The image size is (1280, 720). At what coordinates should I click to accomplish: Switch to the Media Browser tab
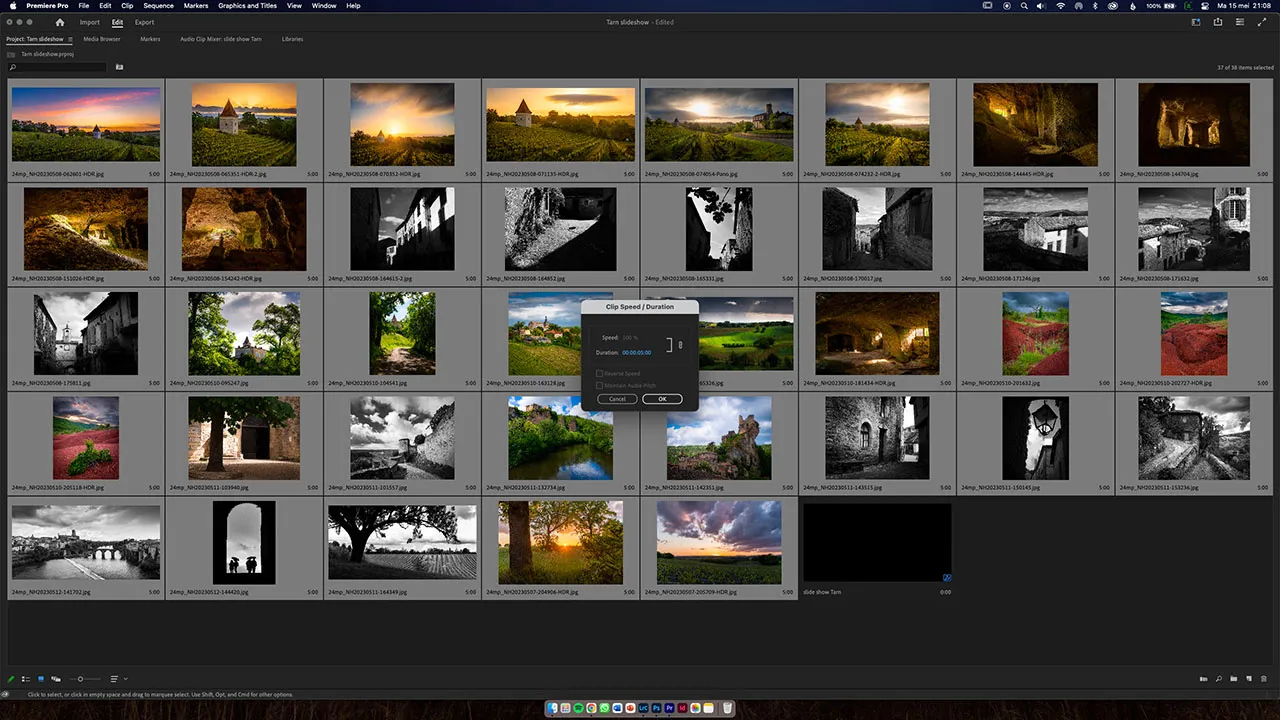tap(102, 39)
